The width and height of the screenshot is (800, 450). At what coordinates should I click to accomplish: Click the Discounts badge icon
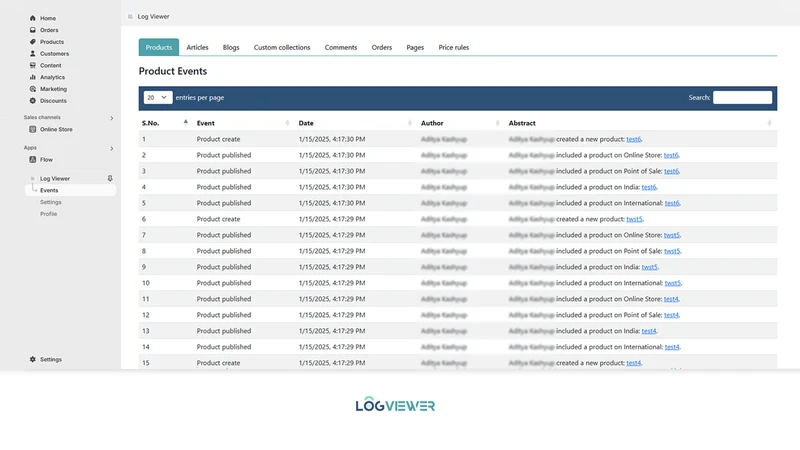click(33, 101)
